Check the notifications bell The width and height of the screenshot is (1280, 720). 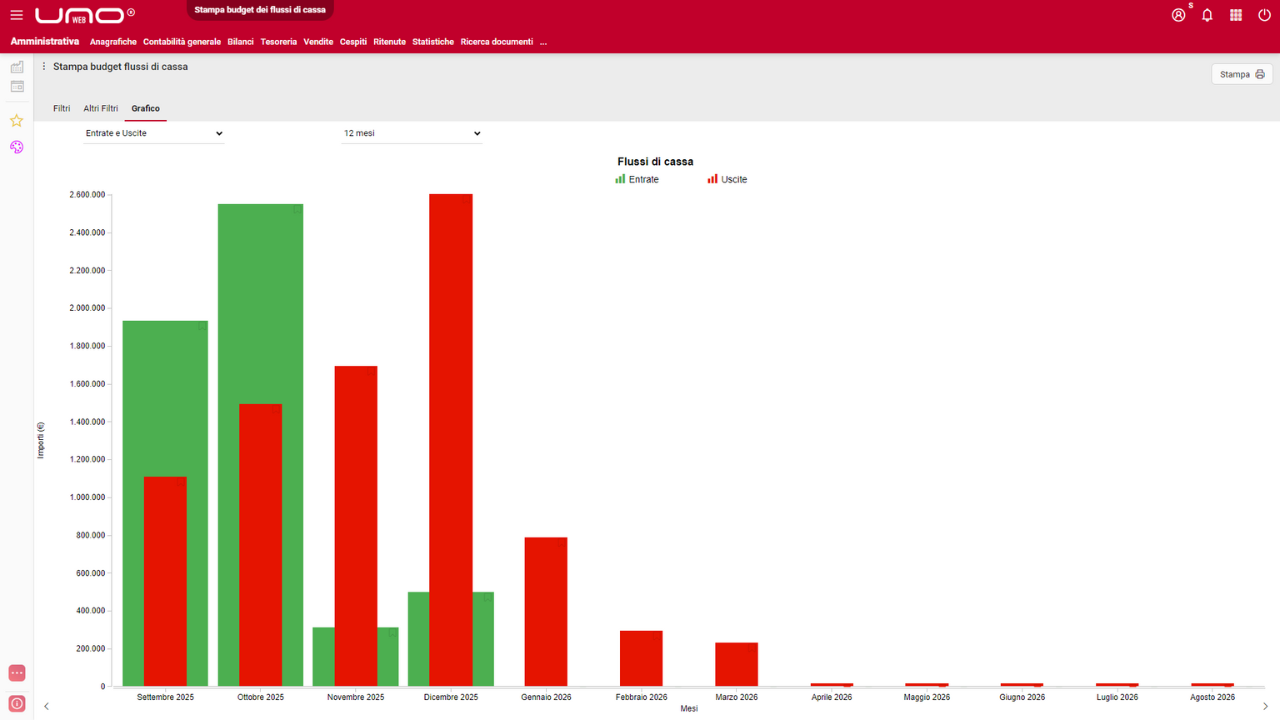(x=1207, y=15)
